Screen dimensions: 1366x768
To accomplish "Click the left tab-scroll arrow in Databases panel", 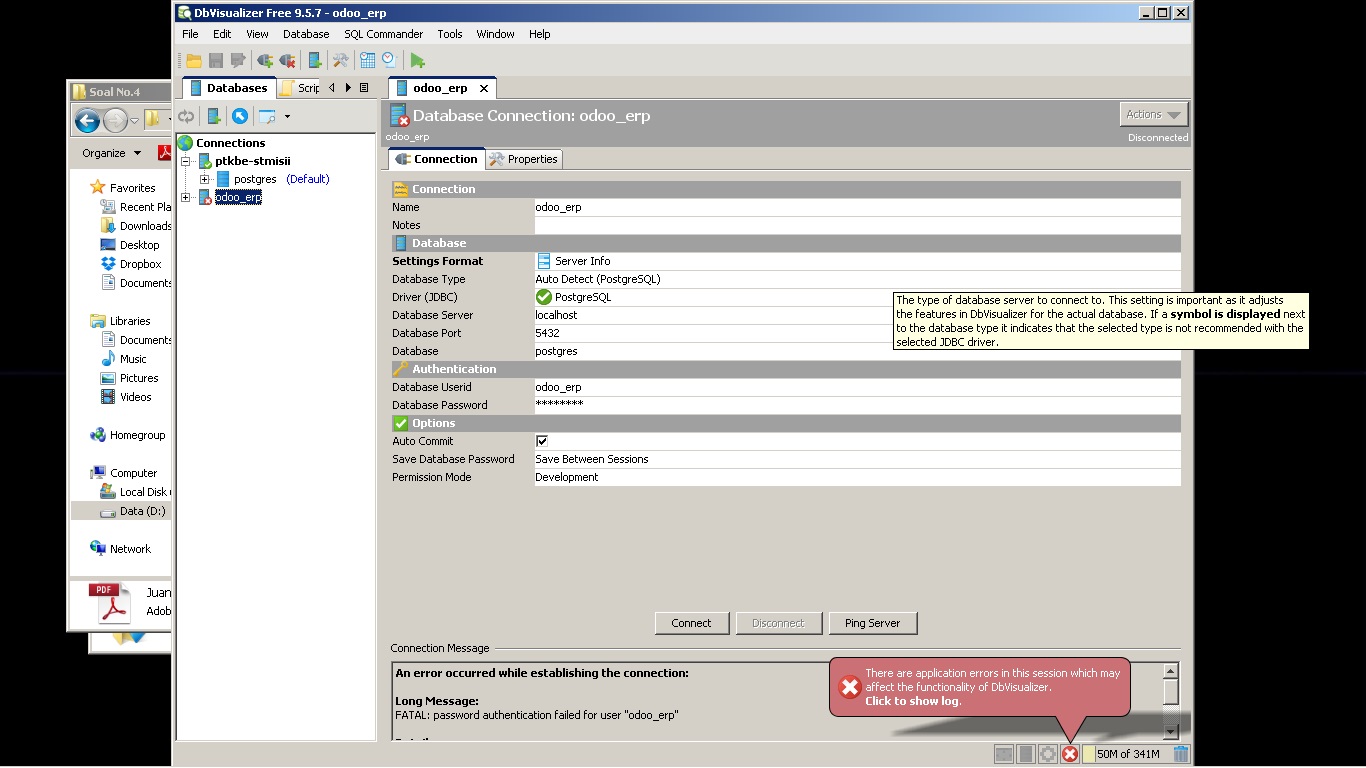I will point(332,88).
